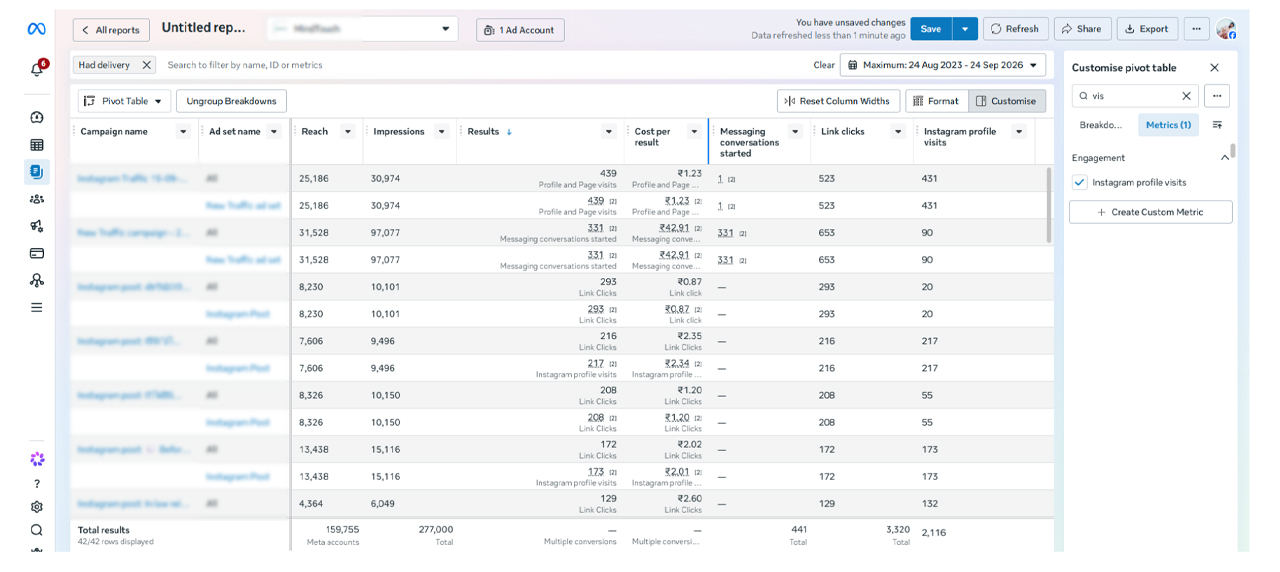
Task: Open Messaging conversations started column dropdown
Action: [x=795, y=132]
